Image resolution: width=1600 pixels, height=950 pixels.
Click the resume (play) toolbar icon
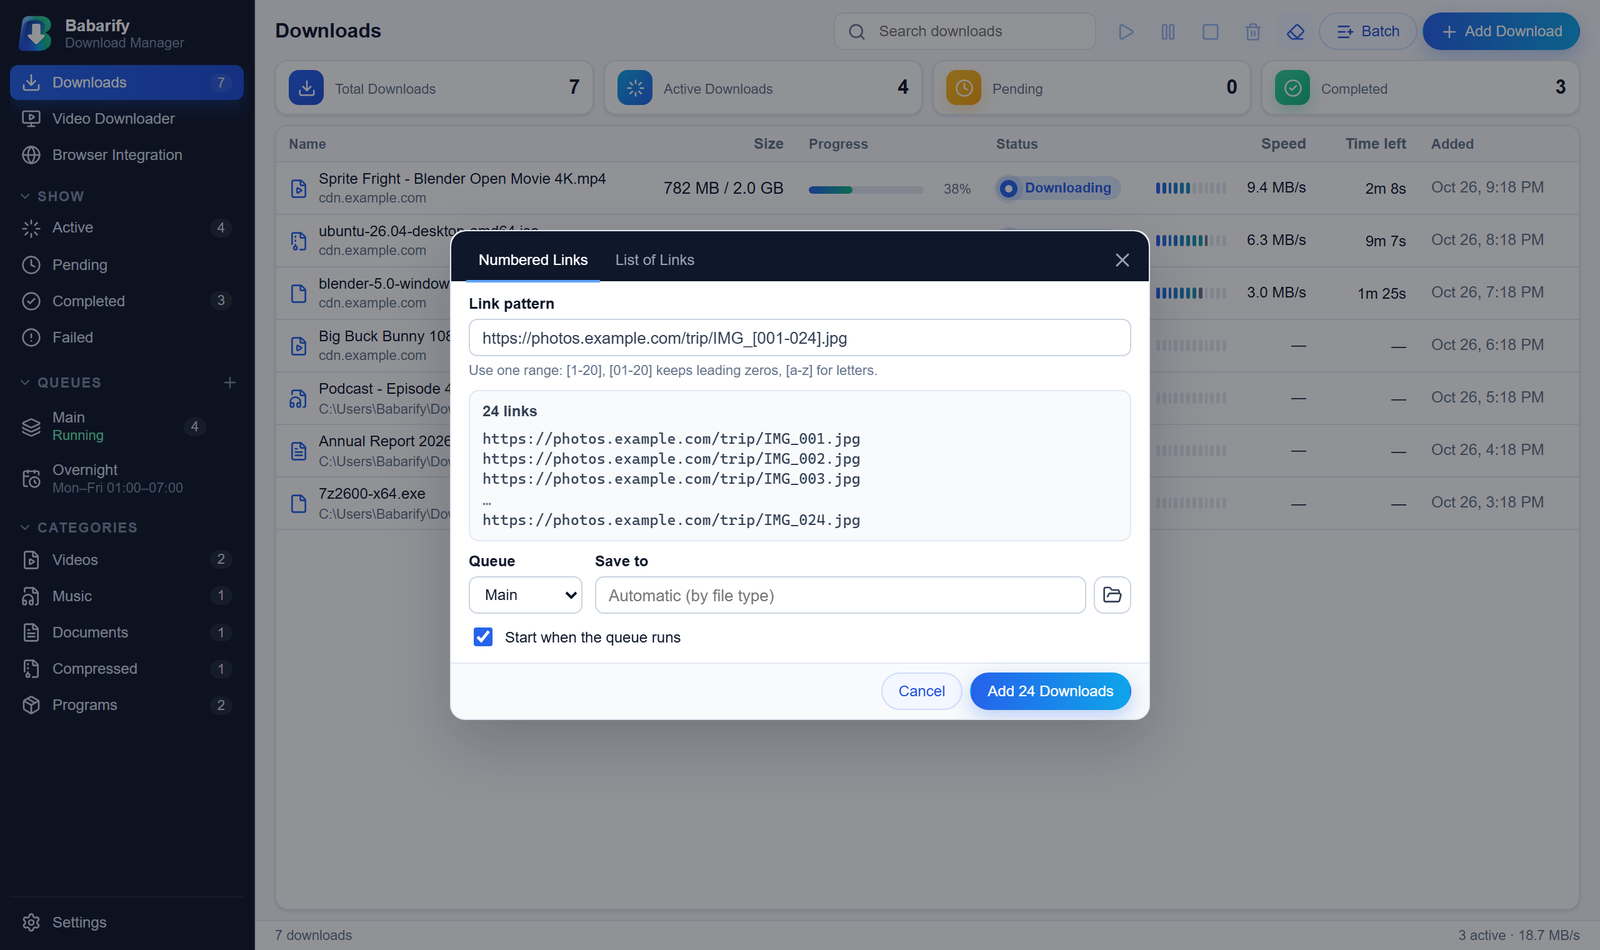point(1126,32)
